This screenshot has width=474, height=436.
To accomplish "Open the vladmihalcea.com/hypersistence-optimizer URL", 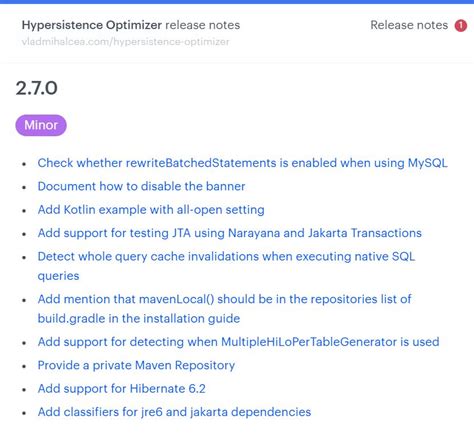I will point(125,42).
